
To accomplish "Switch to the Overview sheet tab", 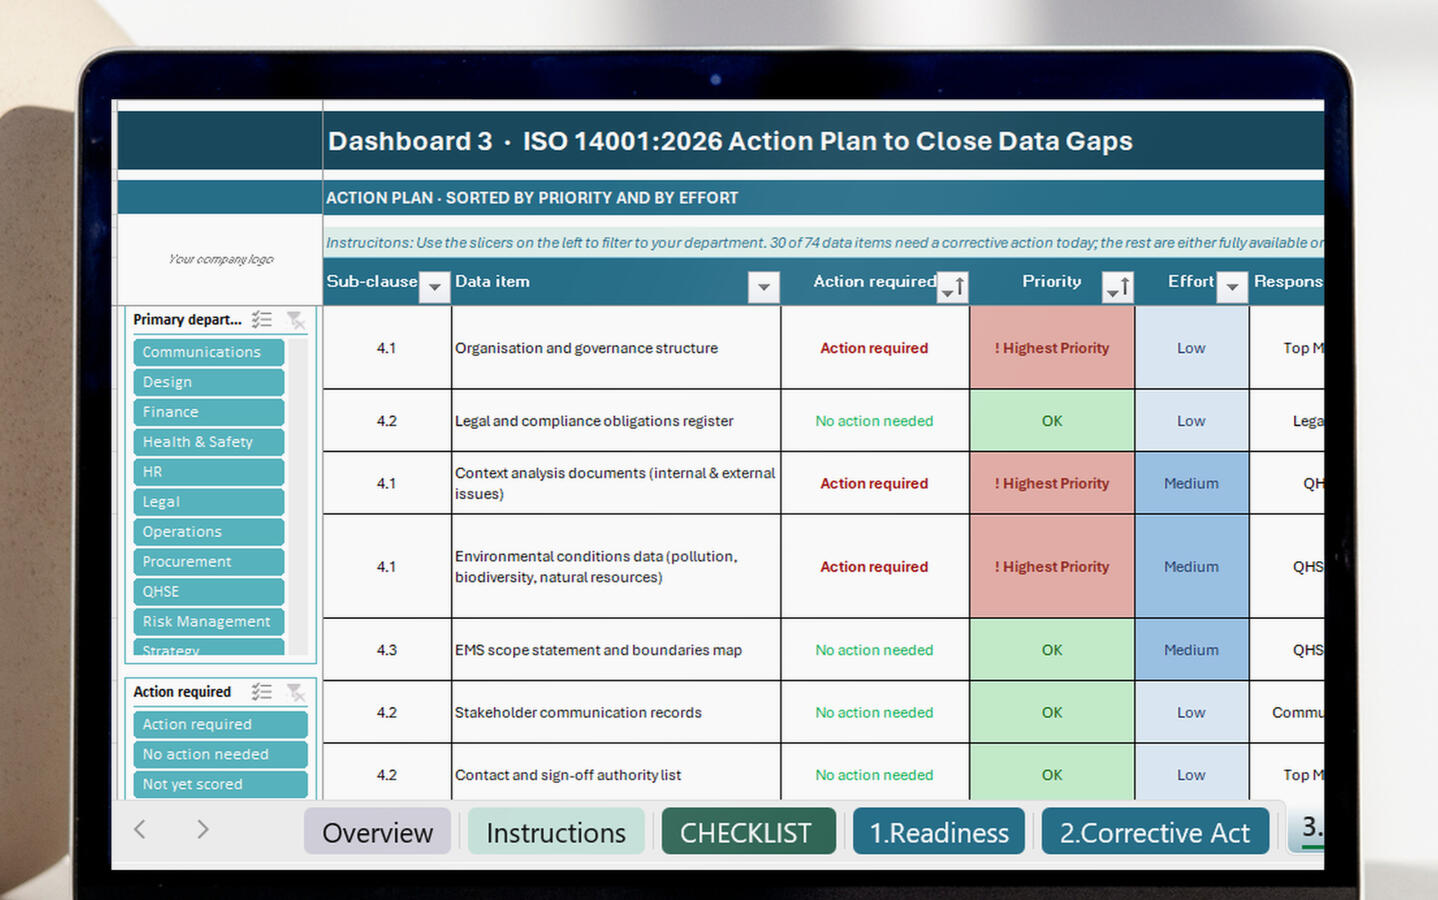I will (378, 832).
